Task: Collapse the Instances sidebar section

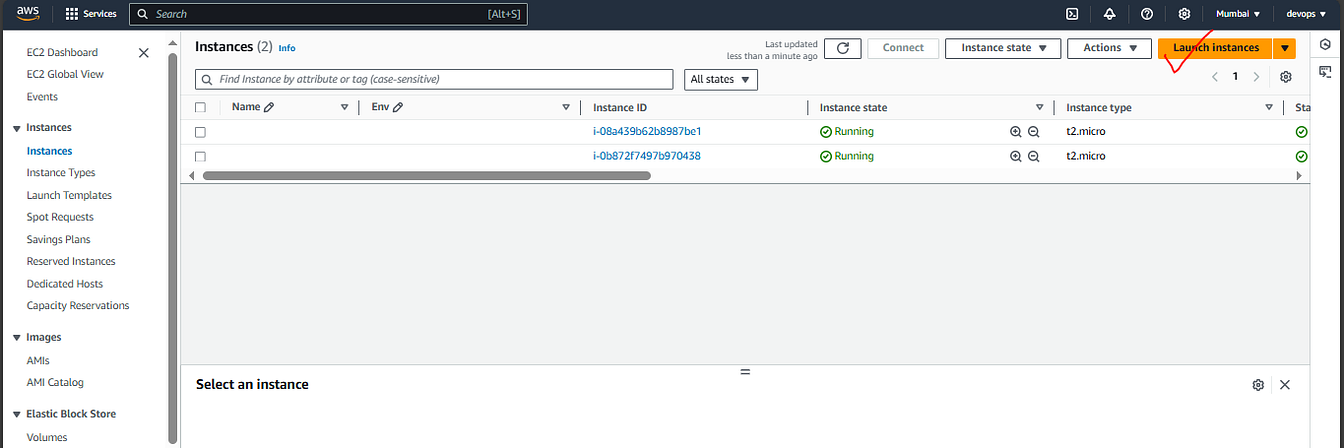Action: (x=17, y=128)
